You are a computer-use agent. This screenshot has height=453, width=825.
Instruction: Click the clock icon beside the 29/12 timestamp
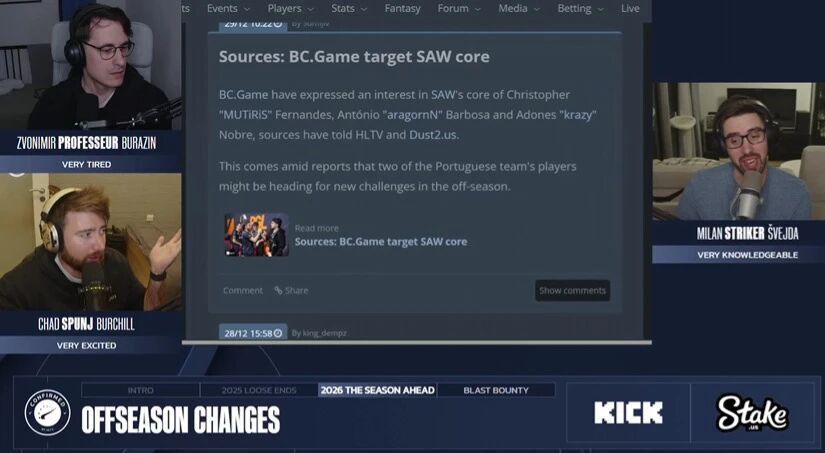point(278,24)
